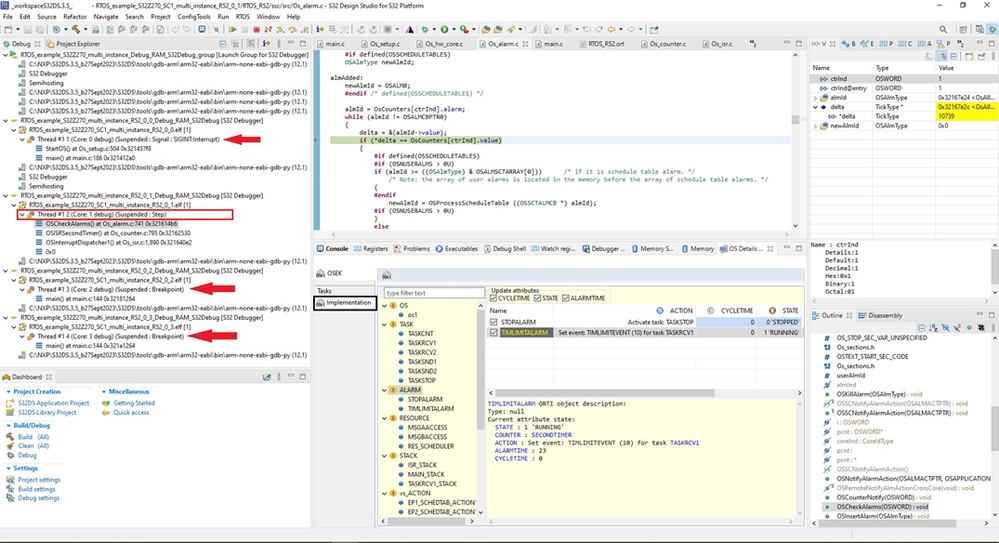
Task: Click the Resume debug toolbar icon
Action: pos(231,30)
